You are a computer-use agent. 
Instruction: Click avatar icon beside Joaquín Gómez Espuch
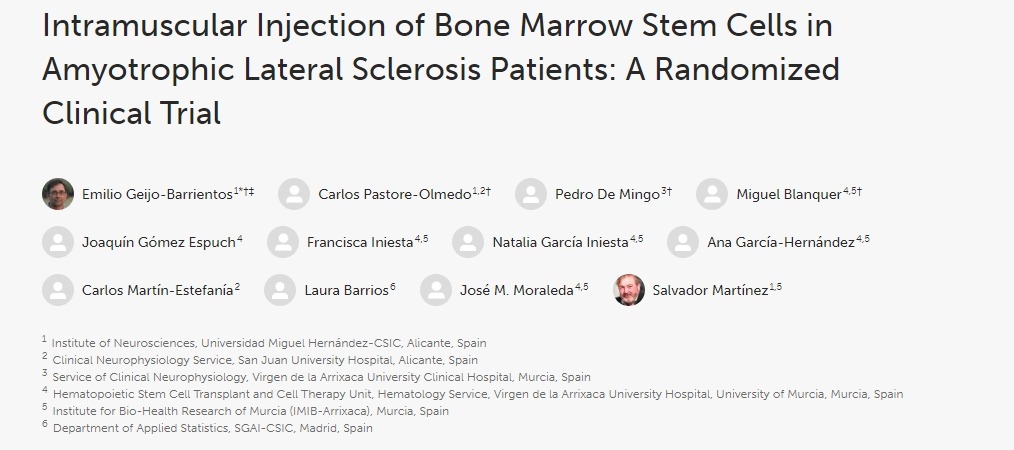click(x=58, y=242)
